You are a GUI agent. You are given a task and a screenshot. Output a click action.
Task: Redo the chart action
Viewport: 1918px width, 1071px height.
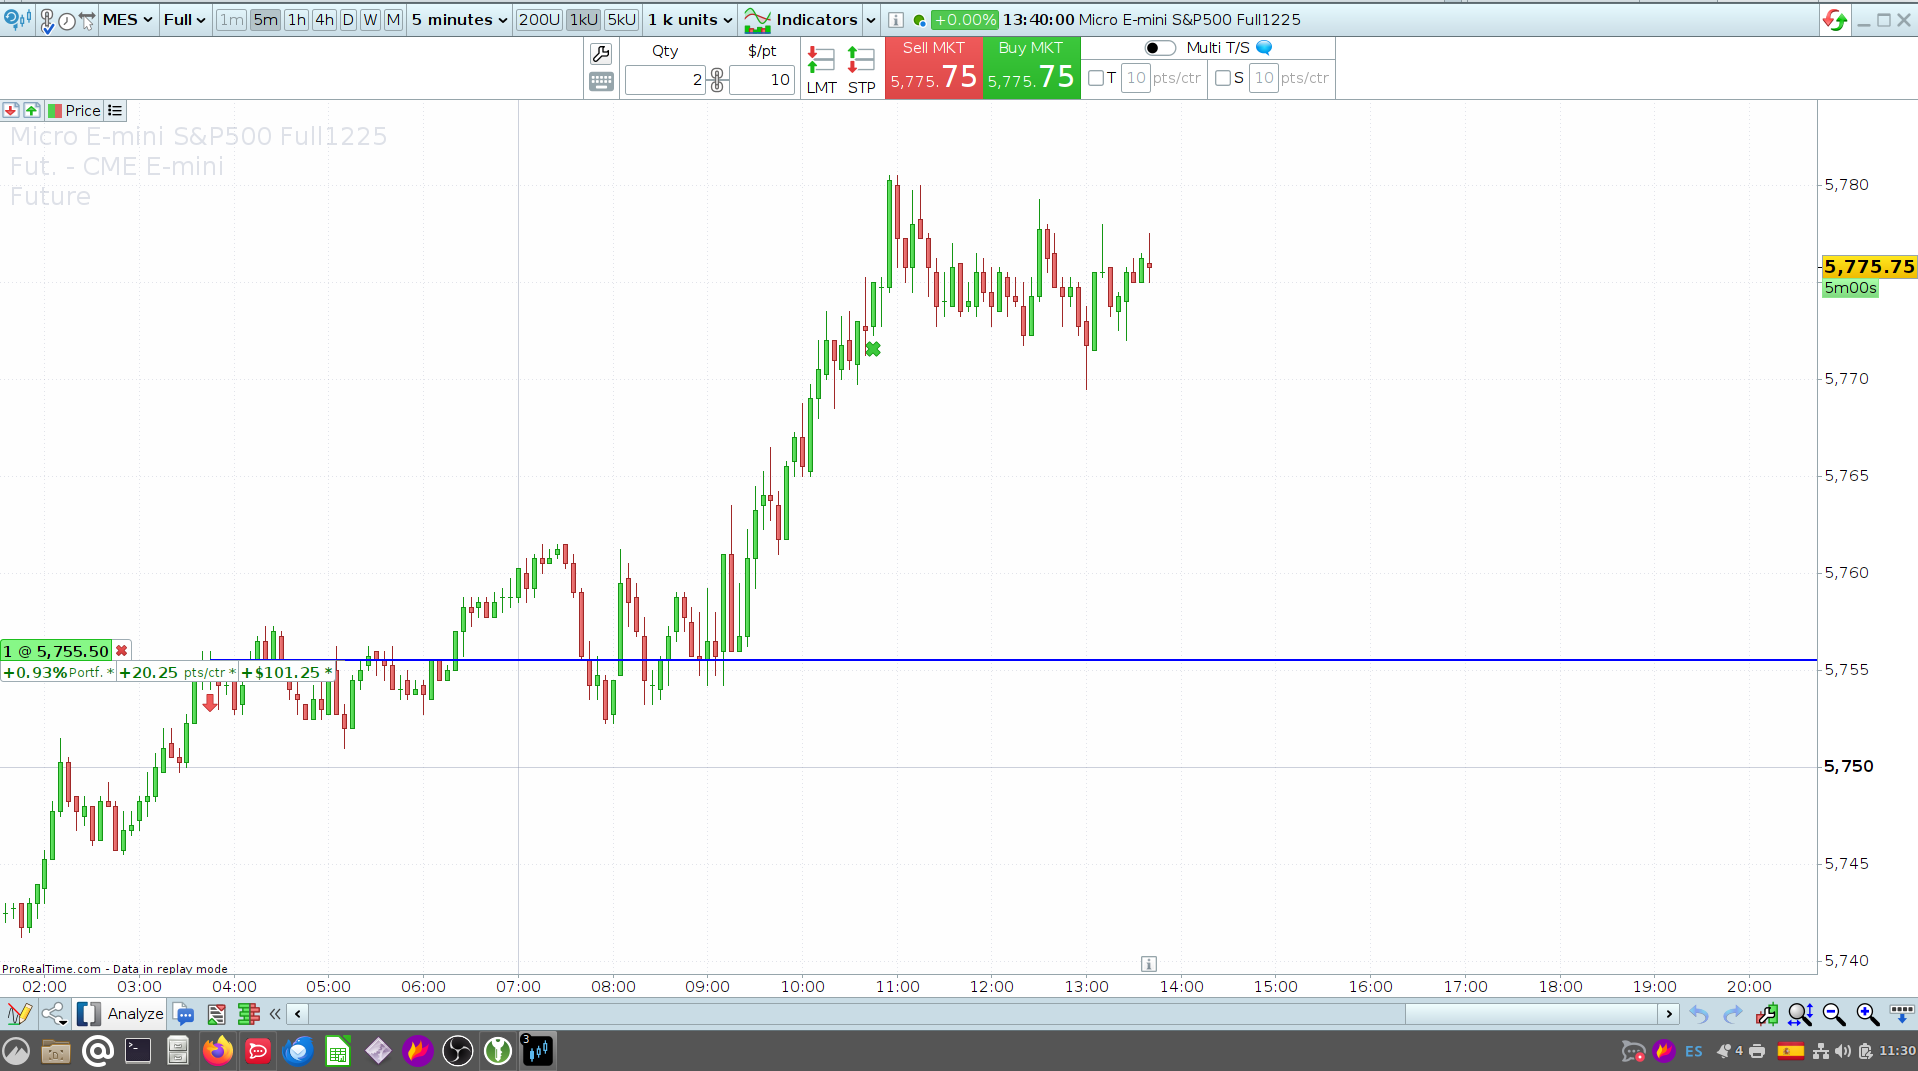[1733, 1015]
